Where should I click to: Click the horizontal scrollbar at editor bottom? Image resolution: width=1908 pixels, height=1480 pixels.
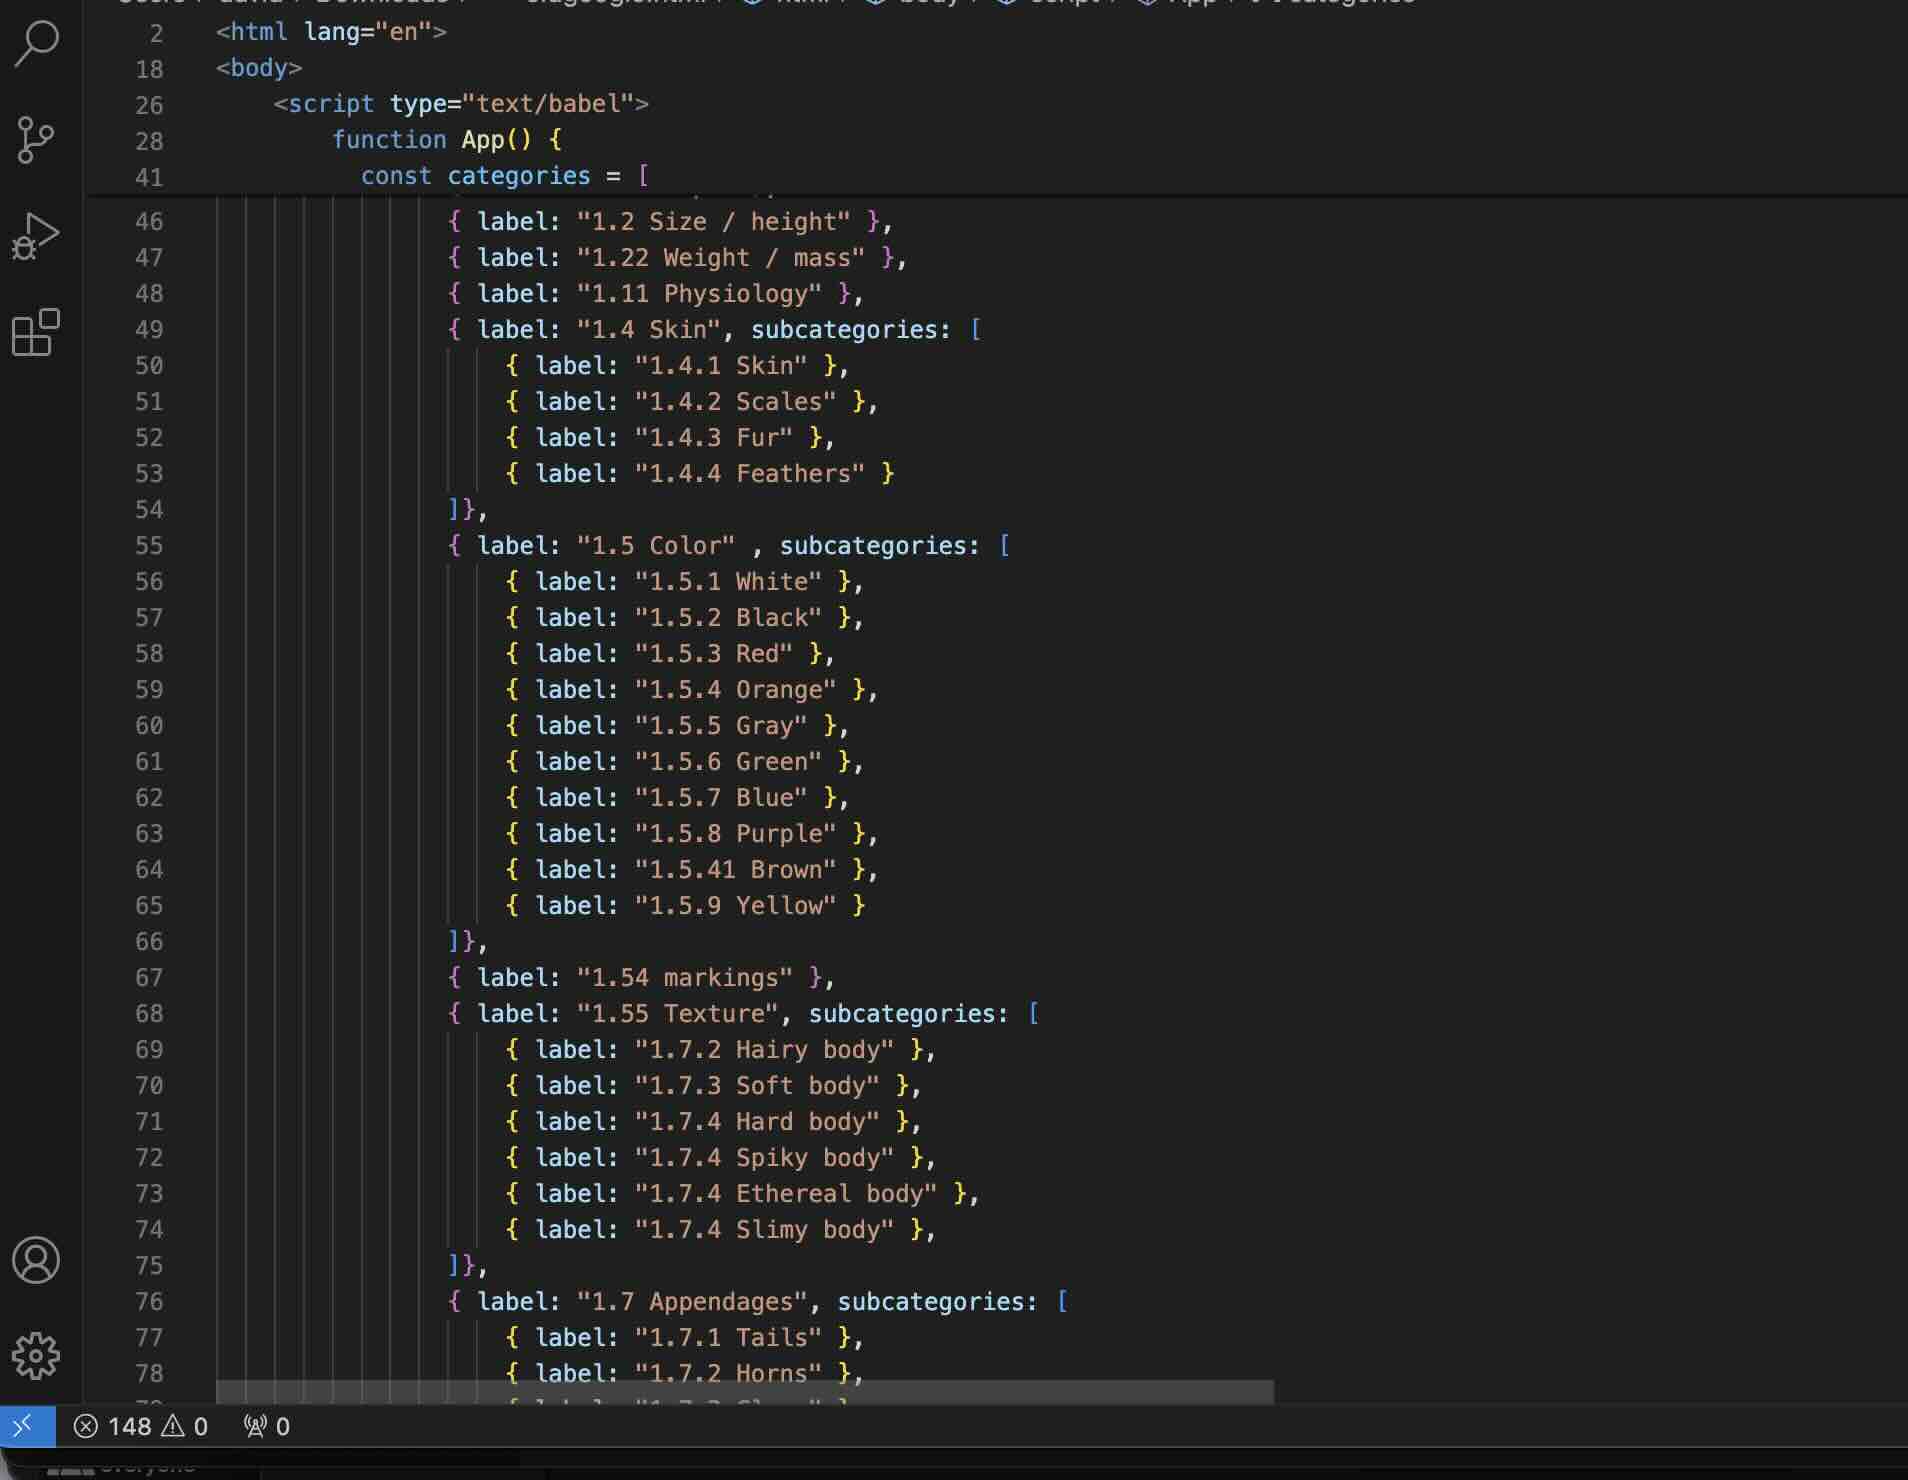(x=744, y=1392)
